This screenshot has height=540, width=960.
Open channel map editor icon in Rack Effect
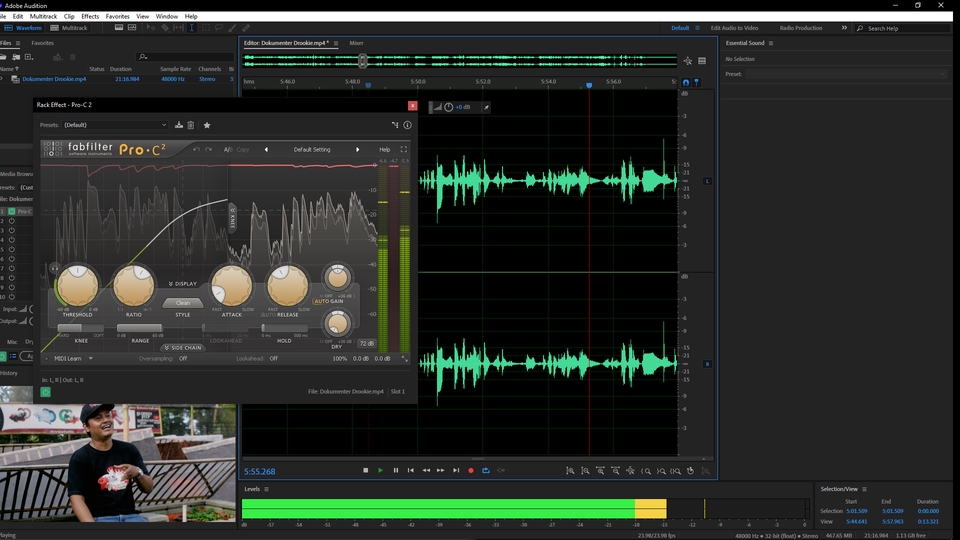point(395,125)
